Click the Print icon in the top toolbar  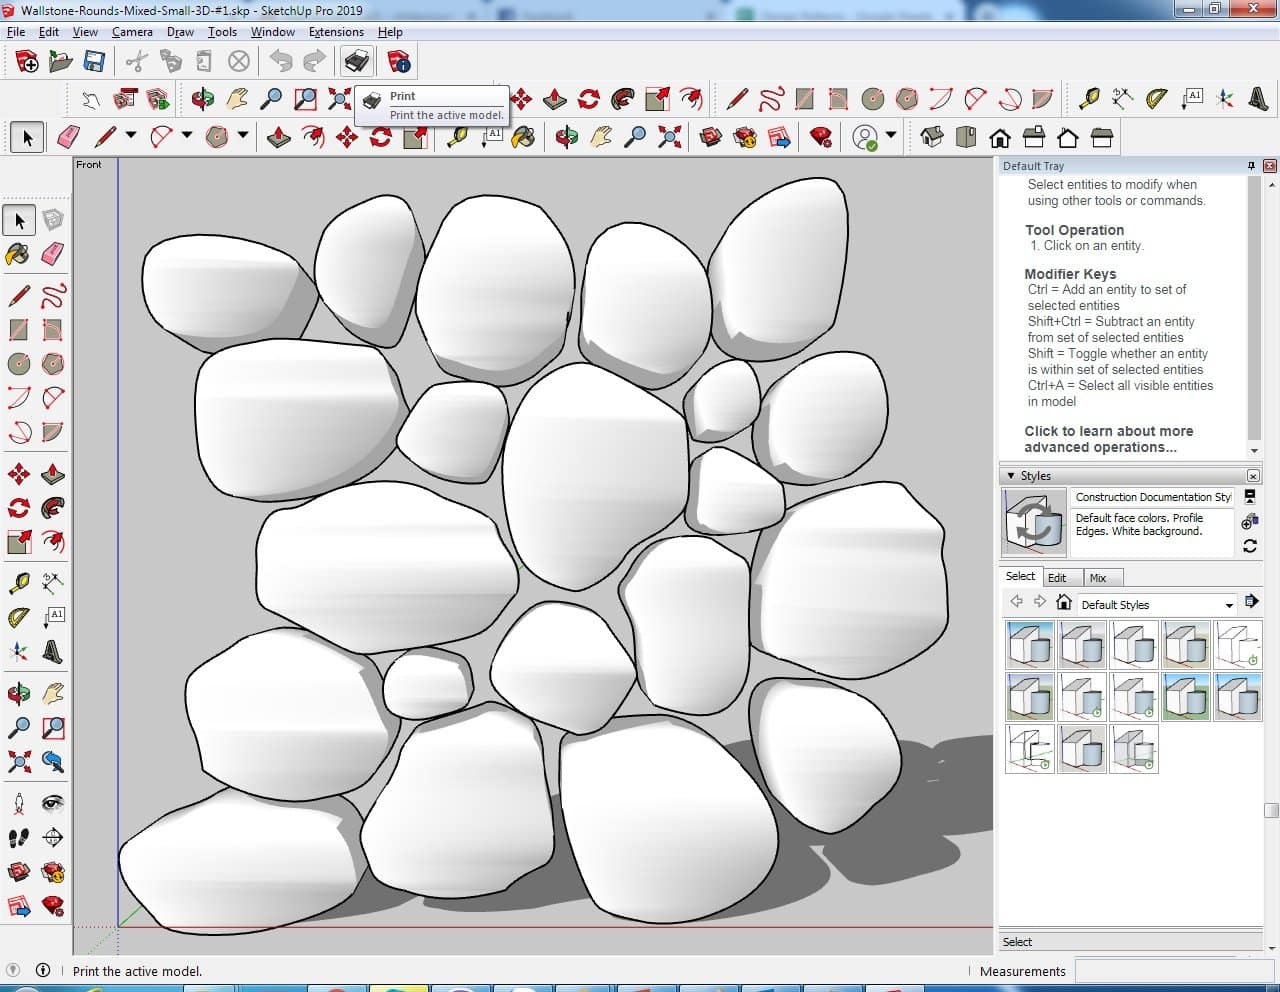[356, 62]
